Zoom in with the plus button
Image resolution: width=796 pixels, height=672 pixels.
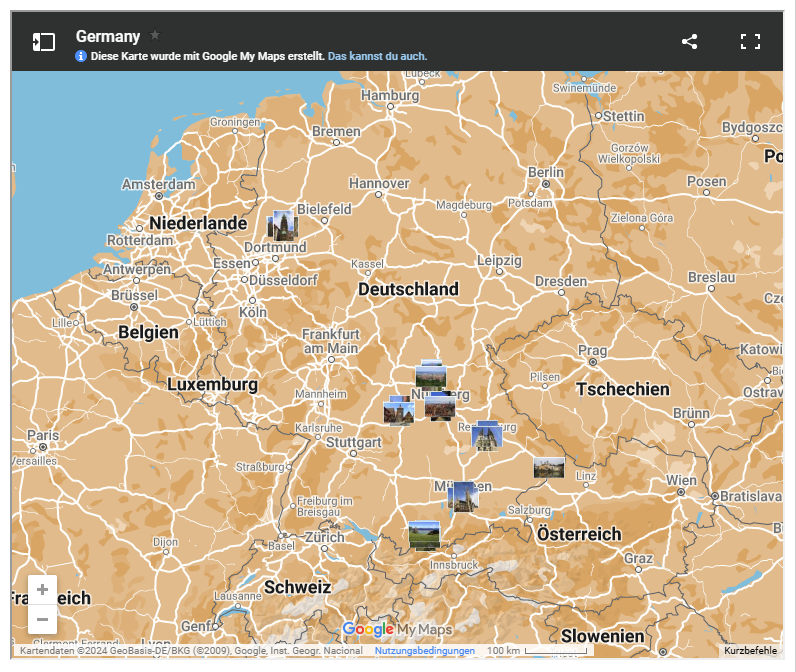42,590
